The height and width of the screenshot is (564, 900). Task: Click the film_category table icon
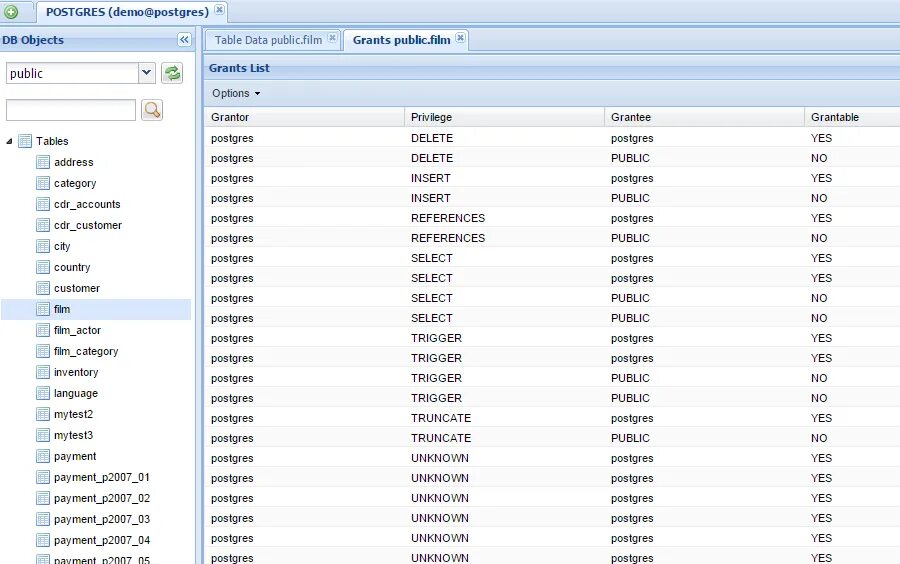point(43,351)
